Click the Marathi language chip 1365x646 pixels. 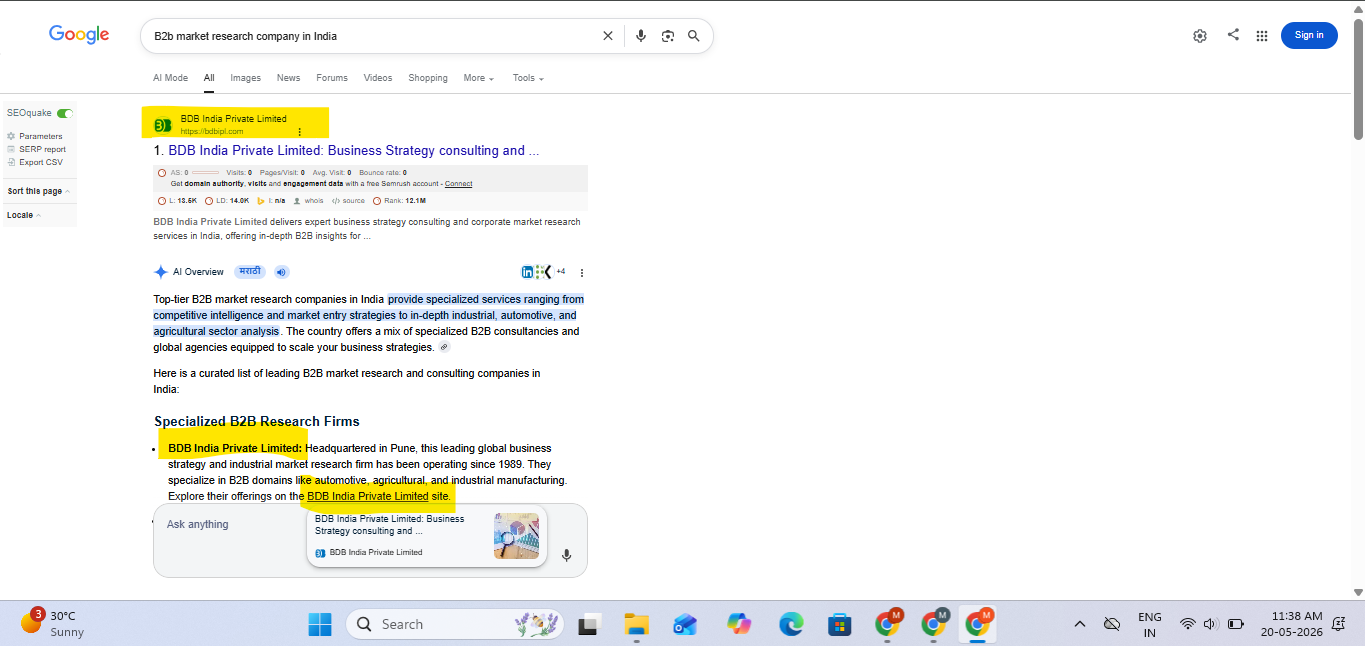(250, 272)
